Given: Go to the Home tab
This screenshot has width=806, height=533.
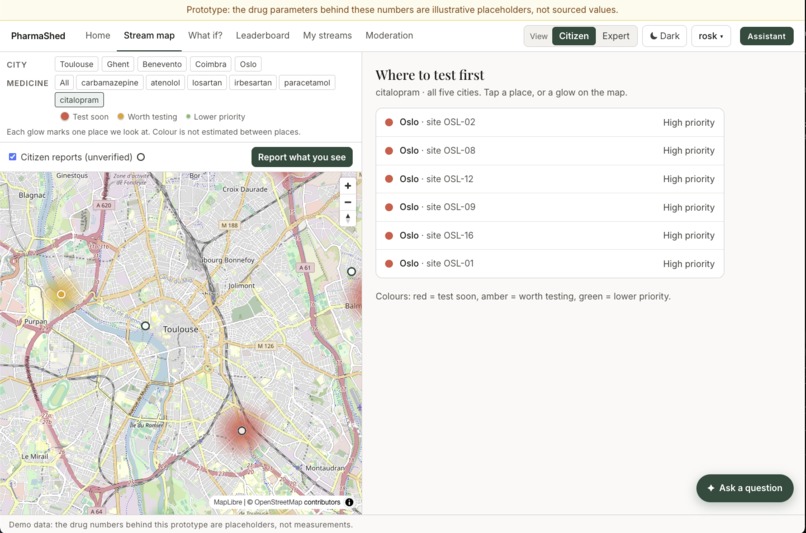Looking at the screenshot, I should pyautogui.click(x=98, y=35).
